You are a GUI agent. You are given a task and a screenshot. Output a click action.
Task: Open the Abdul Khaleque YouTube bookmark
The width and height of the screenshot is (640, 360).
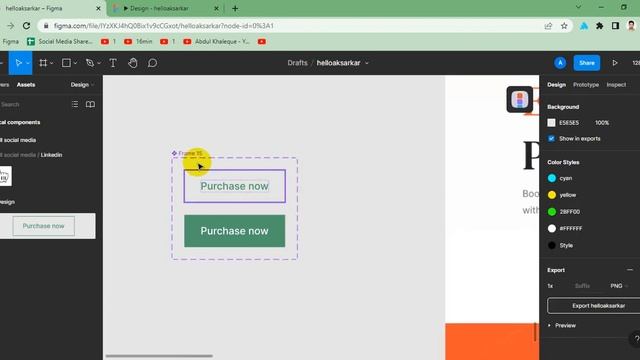coord(217,42)
